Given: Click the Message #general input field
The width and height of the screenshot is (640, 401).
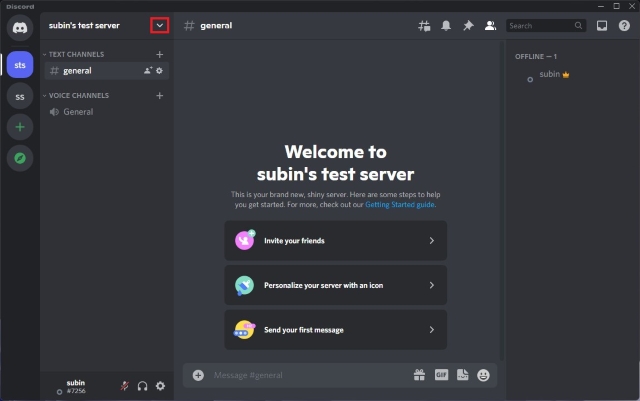Looking at the screenshot, I should click(x=300, y=375).
